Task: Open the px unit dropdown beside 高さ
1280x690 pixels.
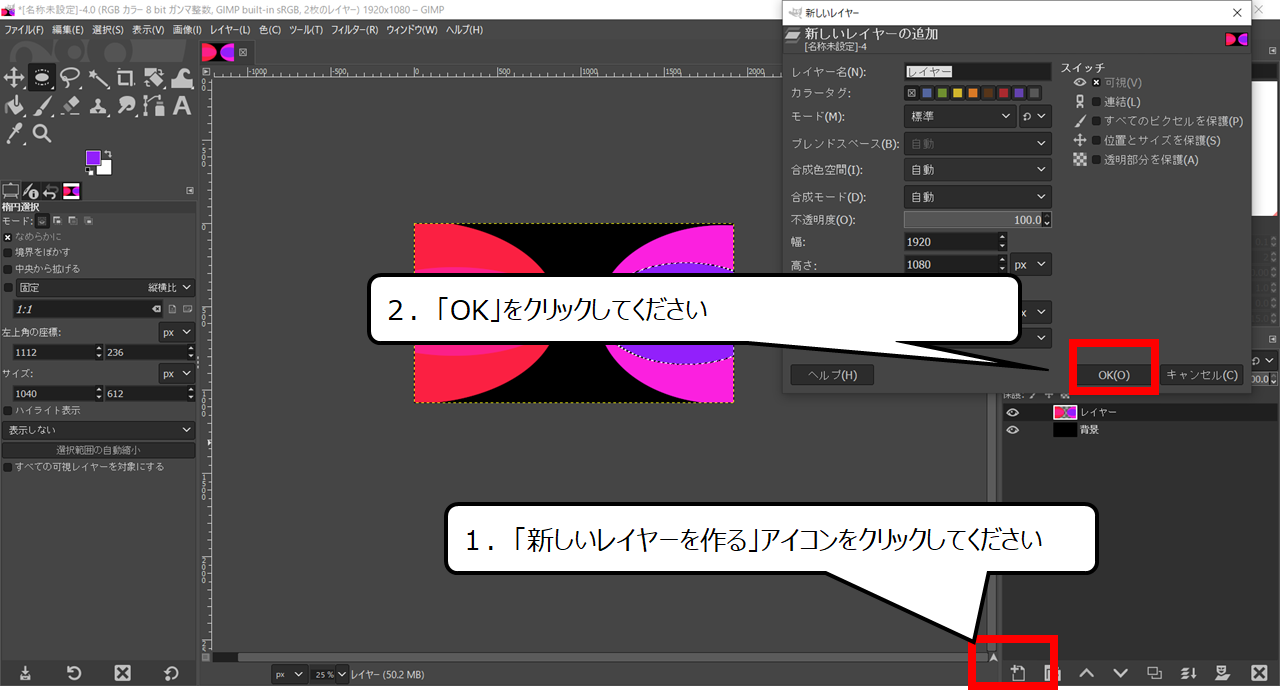Action: pyautogui.click(x=1031, y=265)
